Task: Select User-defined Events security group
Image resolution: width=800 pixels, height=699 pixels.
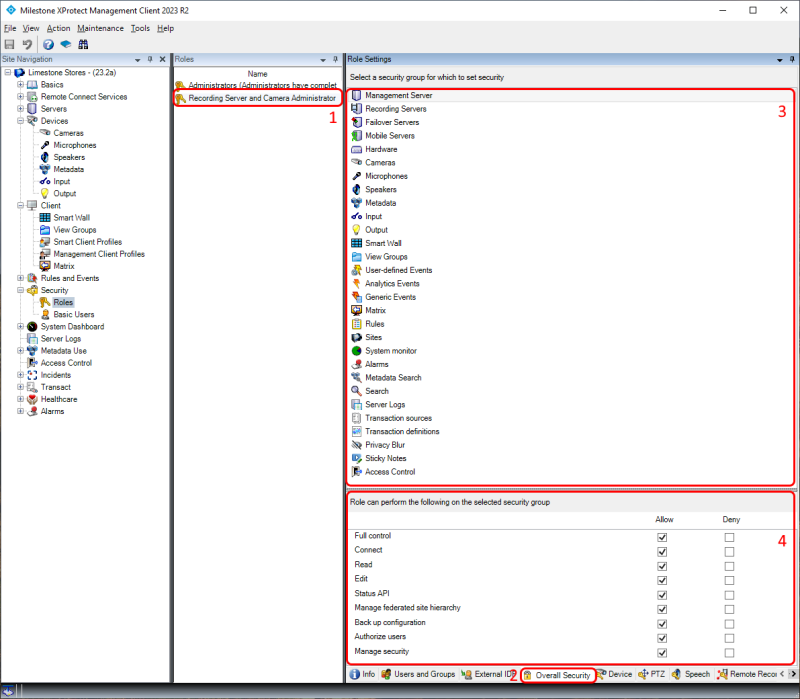Action: point(398,270)
